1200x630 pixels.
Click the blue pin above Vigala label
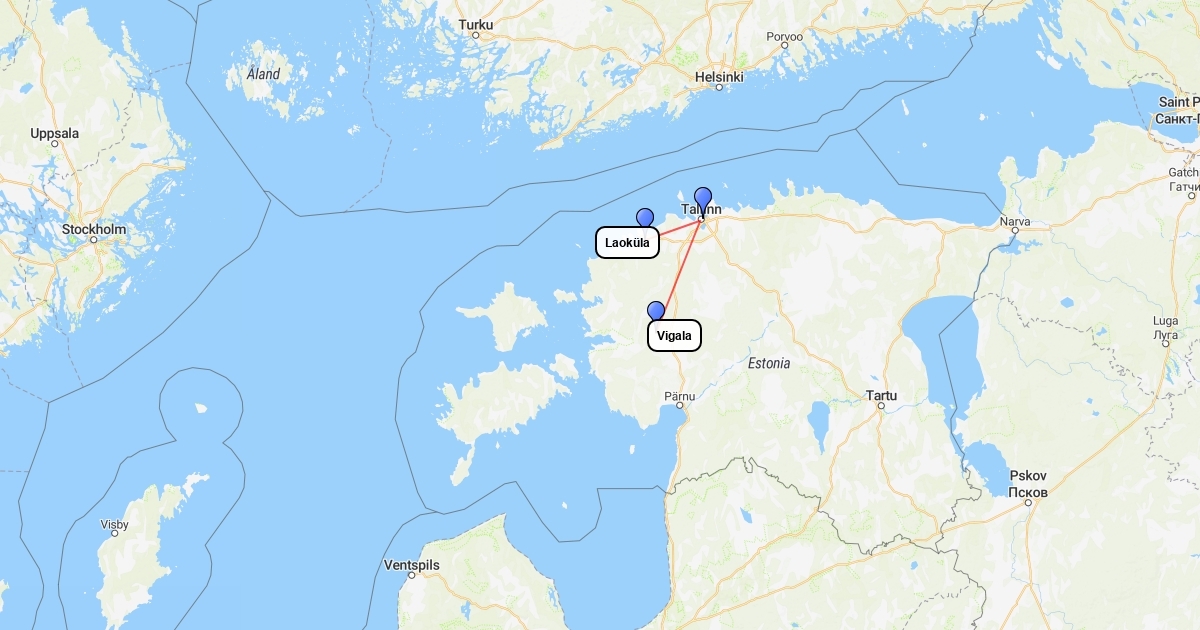[656, 311]
